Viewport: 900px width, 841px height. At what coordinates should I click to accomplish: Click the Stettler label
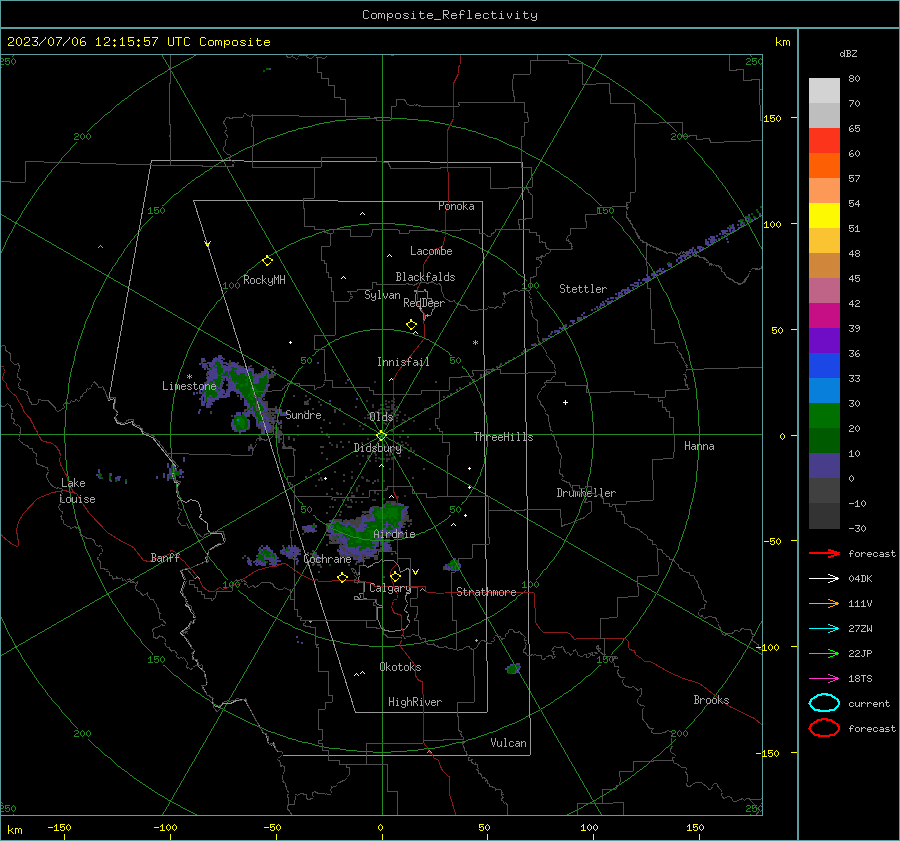pos(583,289)
